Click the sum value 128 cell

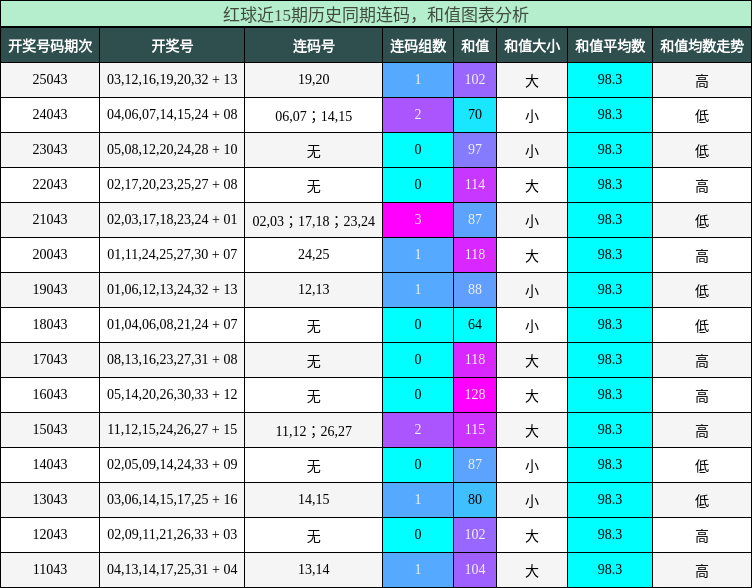click(475, 395)
